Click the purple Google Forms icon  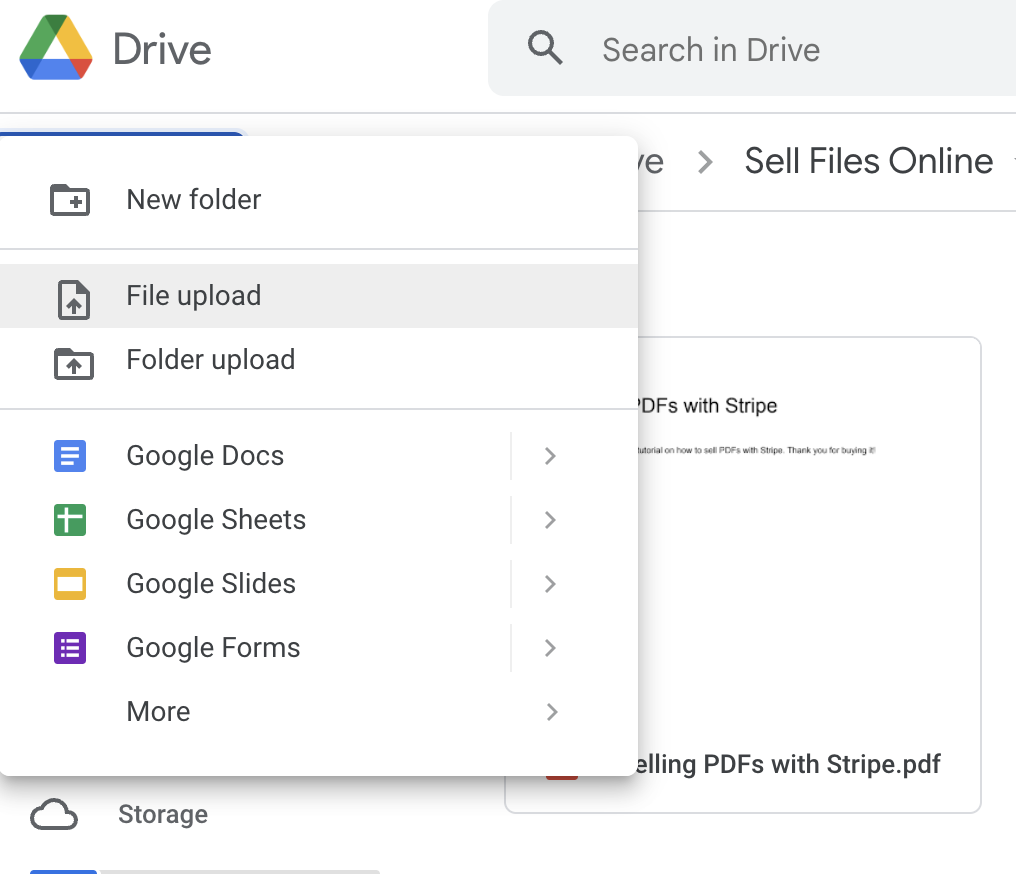click(x=70, y=648)
